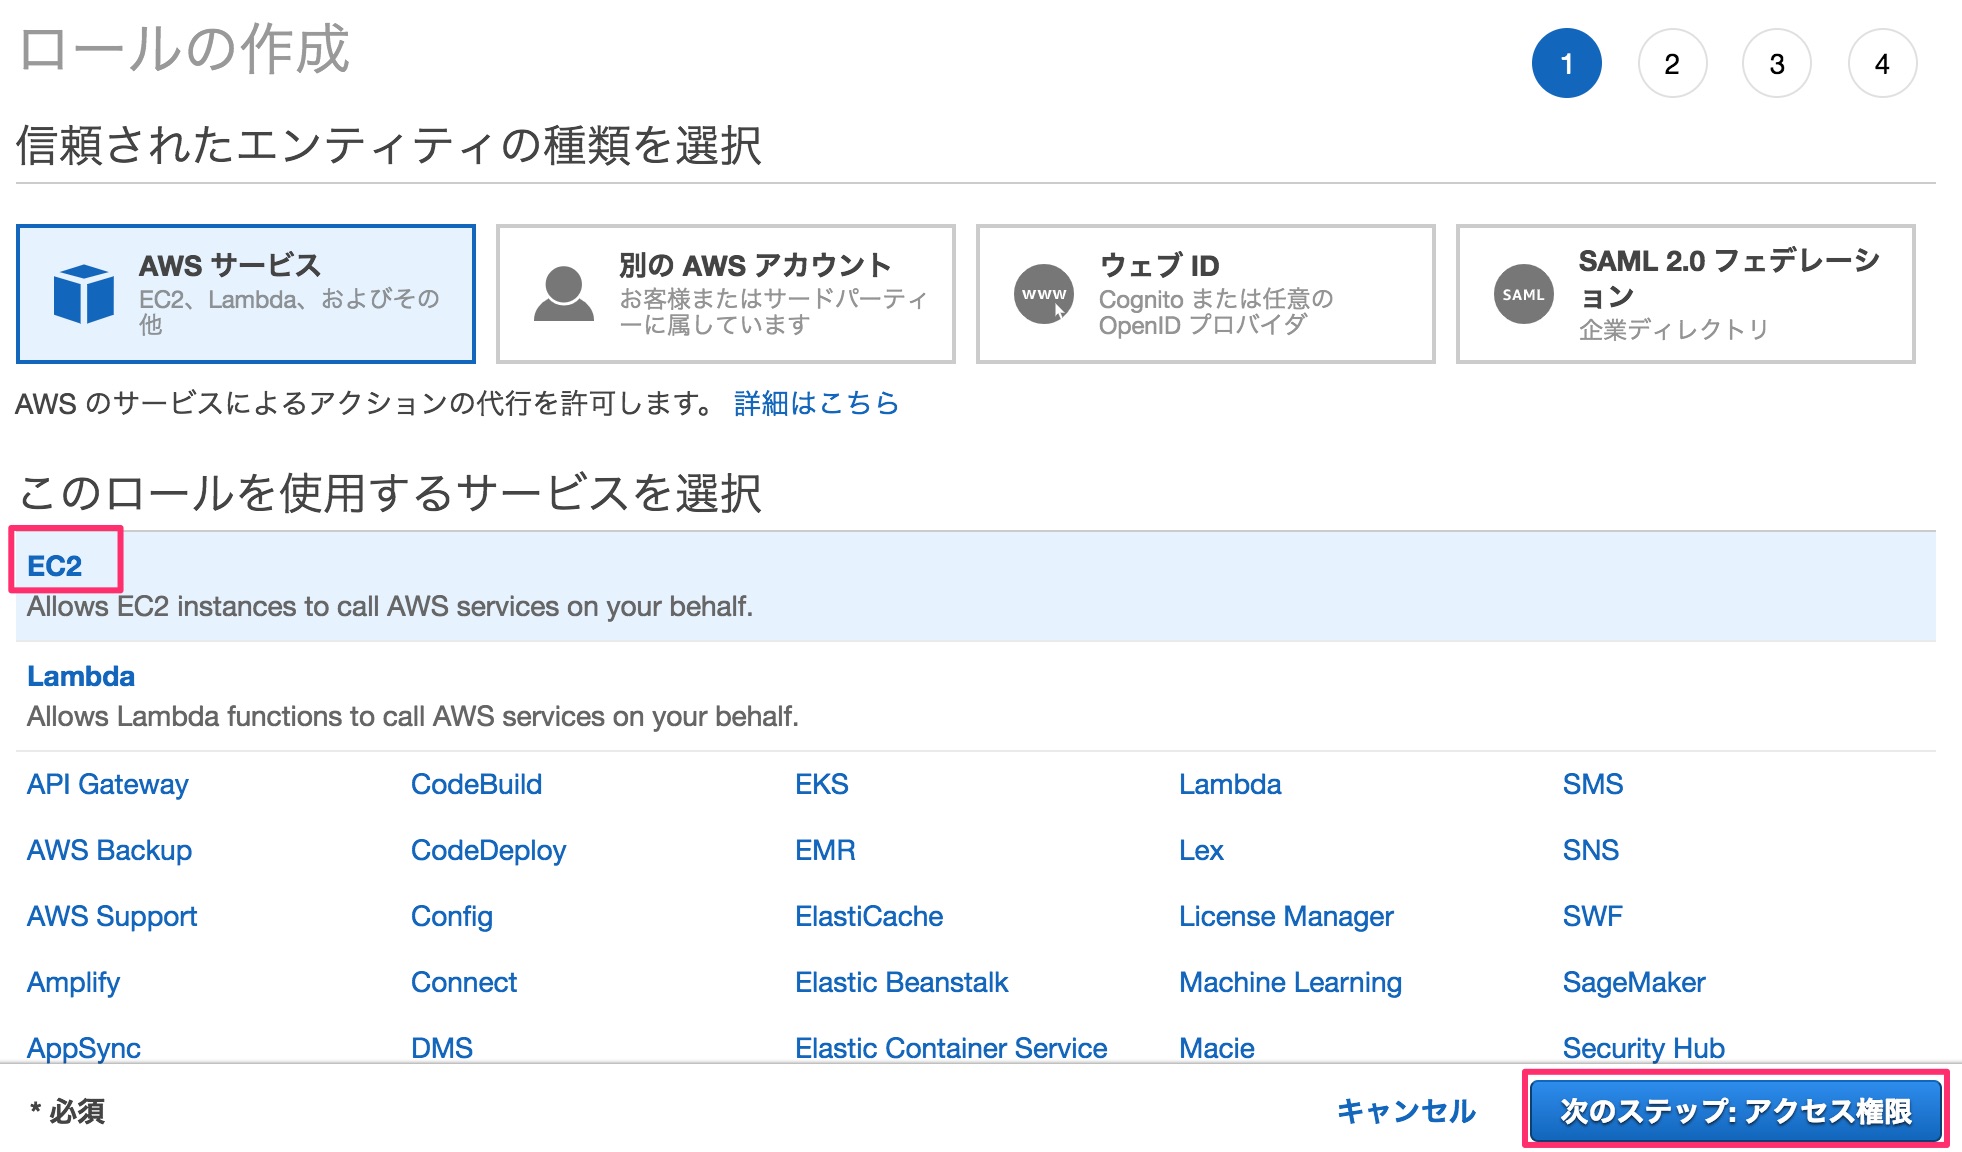Viewport: 1962px width, 1152px height.
Task: Choose Elastic Beanstalk from the service list
Action: coord(900,982)
